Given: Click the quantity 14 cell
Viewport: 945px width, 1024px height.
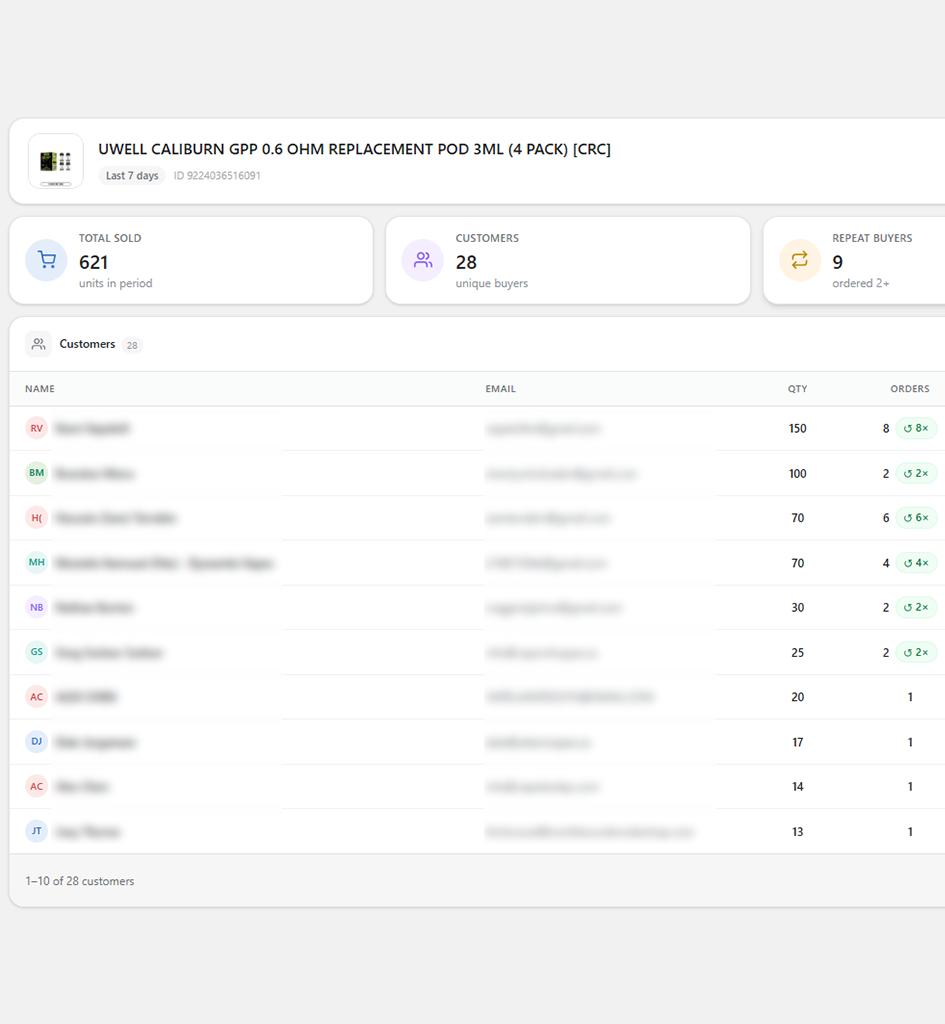Looking at the screenshot, I should (797, 786).
